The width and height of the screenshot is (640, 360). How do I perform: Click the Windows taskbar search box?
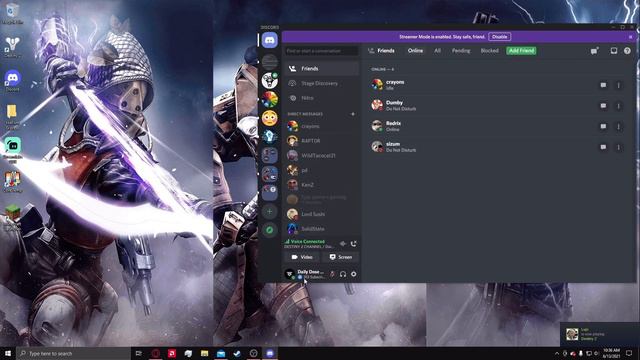73,353
